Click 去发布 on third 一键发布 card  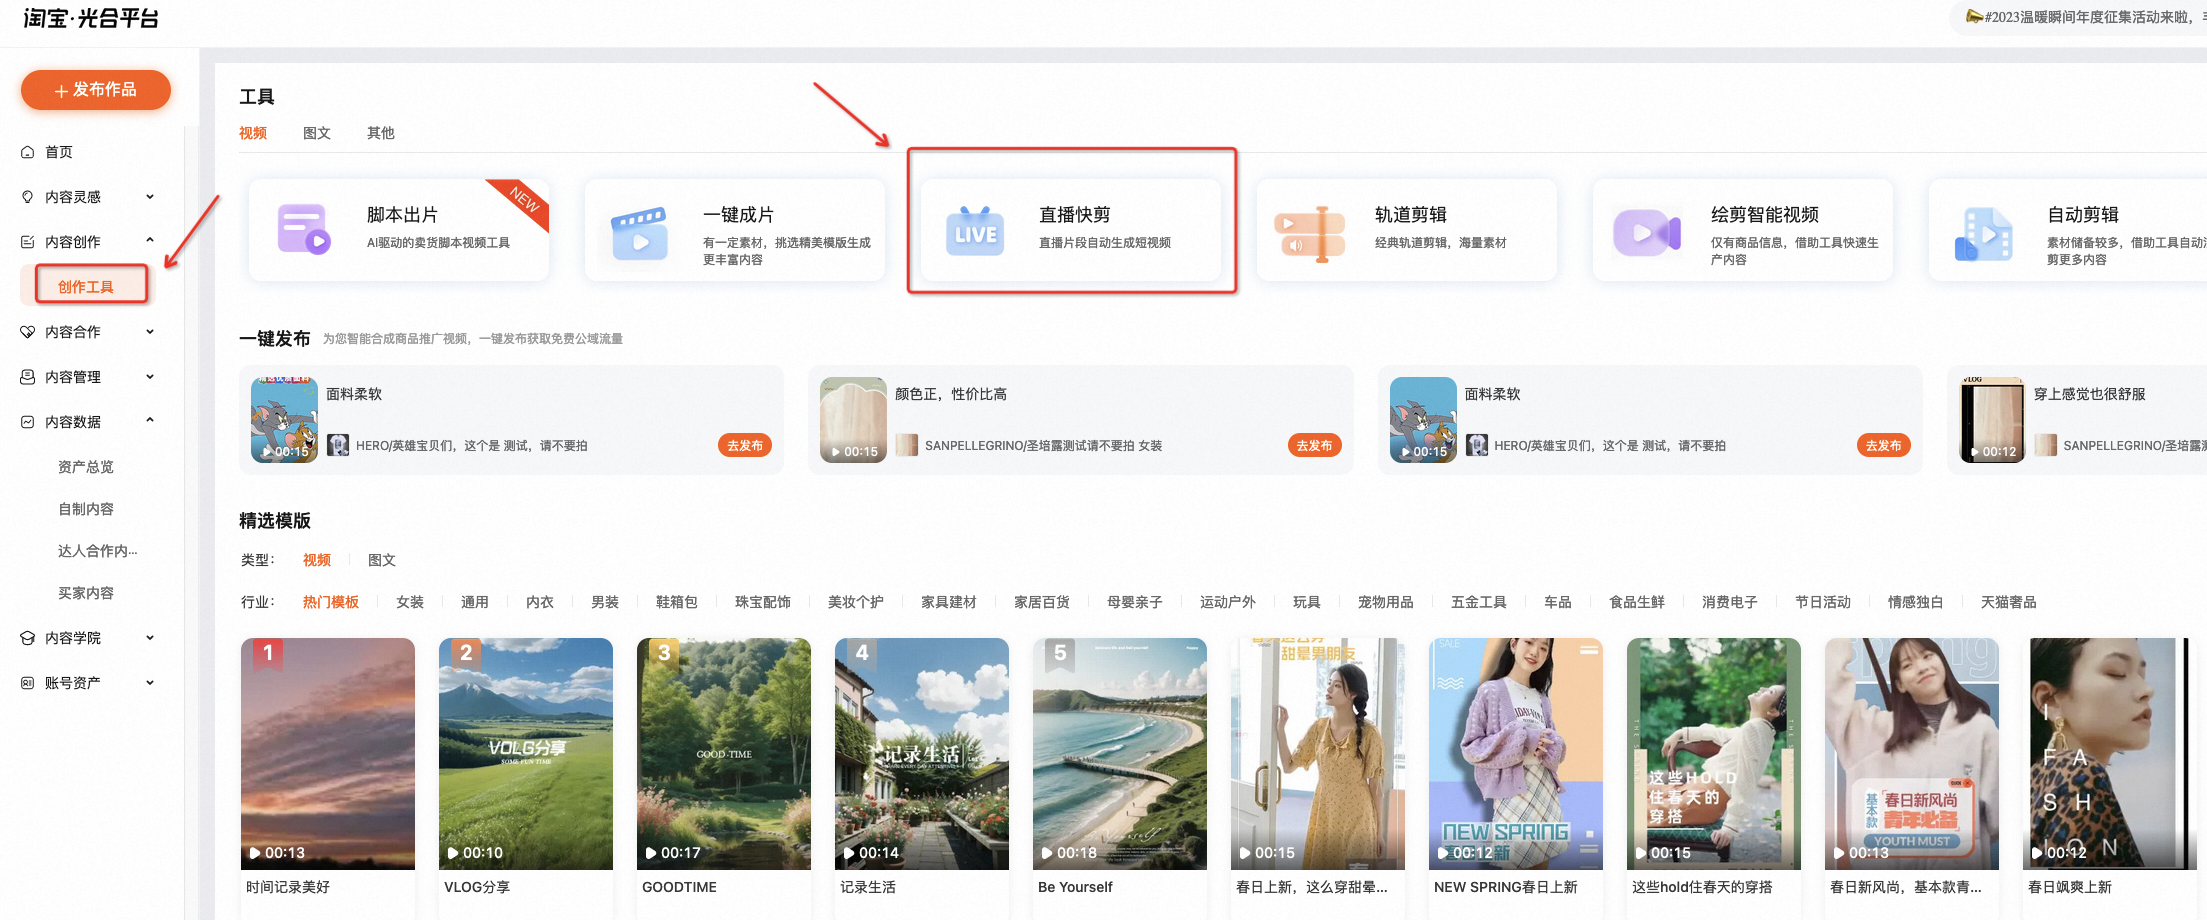pos(1884,446)
